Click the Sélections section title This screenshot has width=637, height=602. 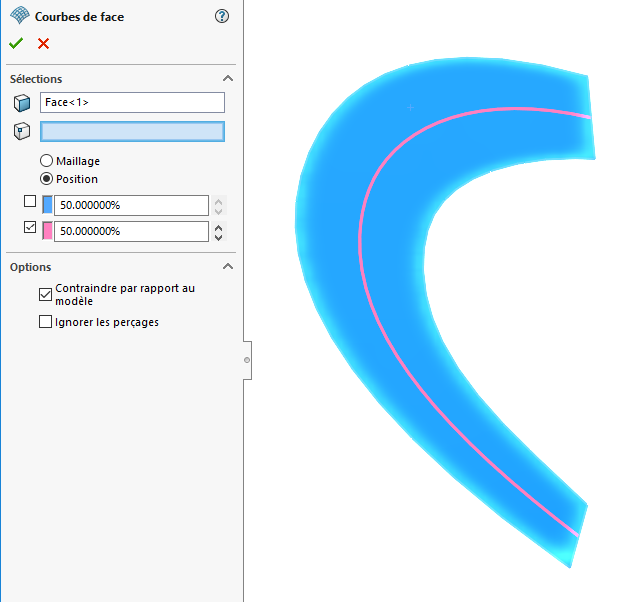(x=36, y=79)
